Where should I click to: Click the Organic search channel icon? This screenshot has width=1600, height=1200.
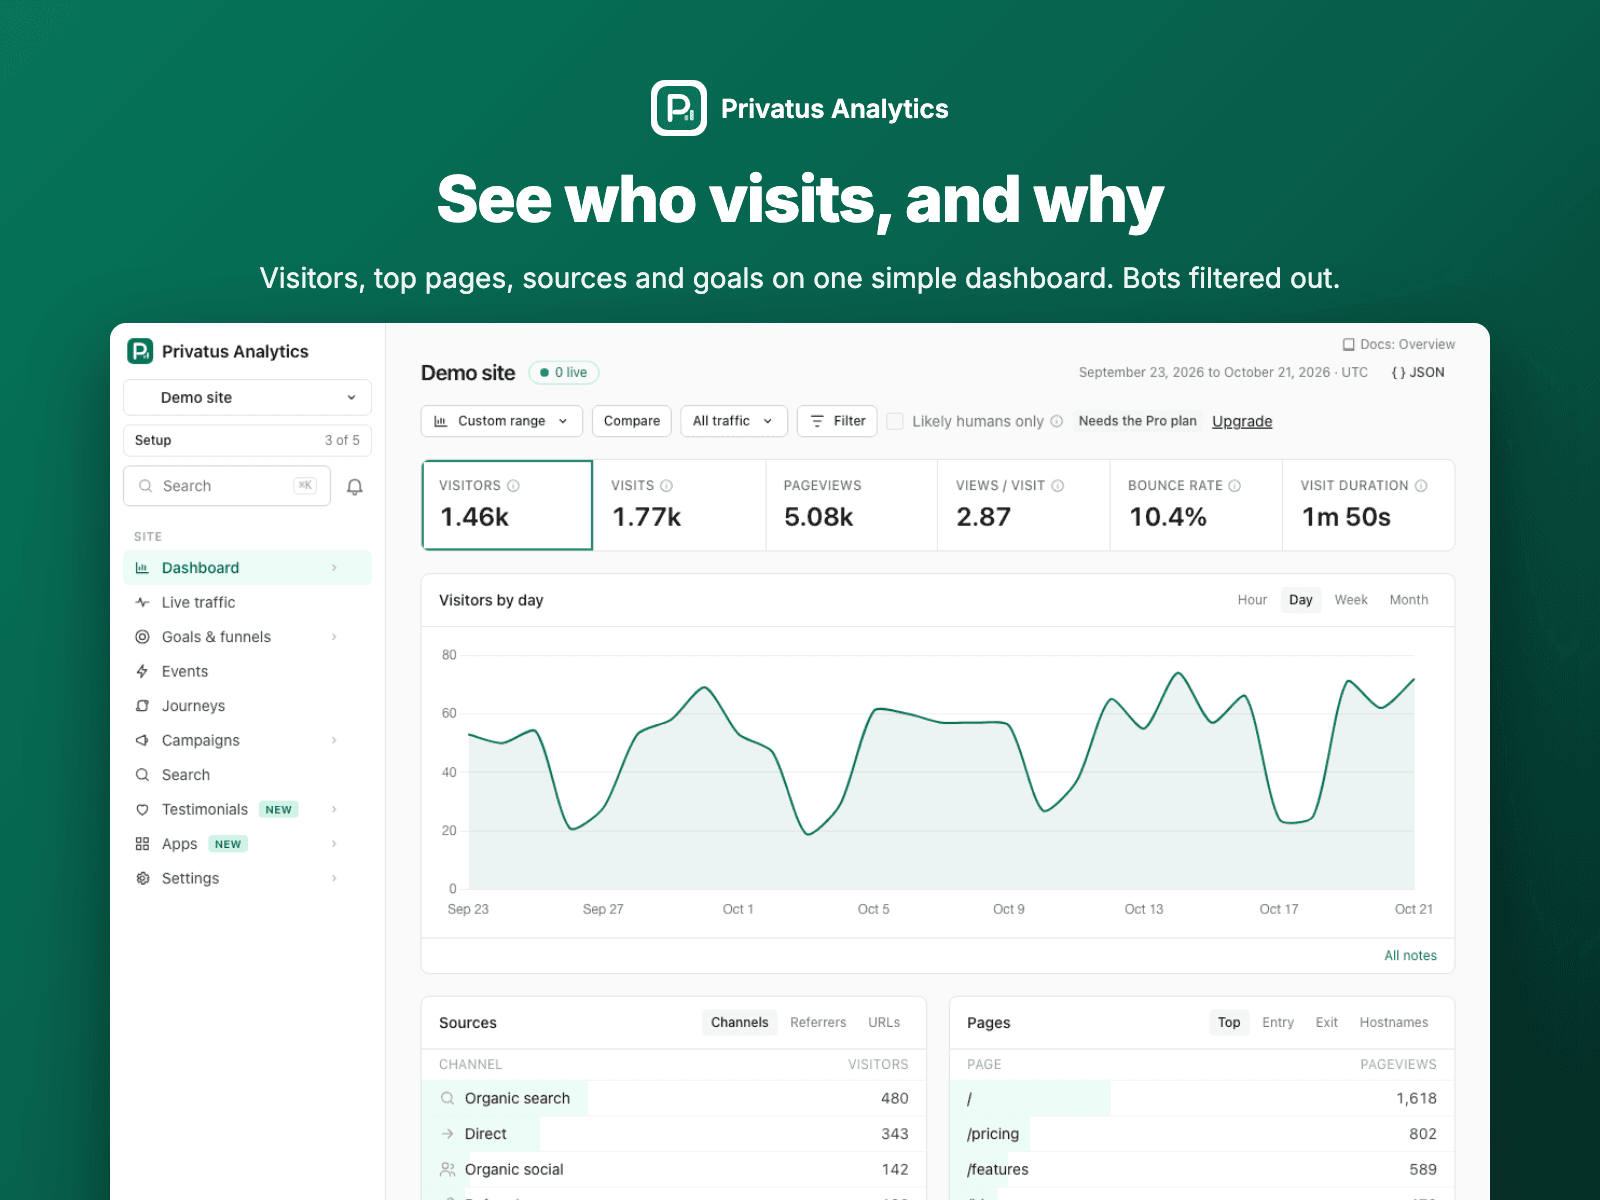tap(448, 1098)
